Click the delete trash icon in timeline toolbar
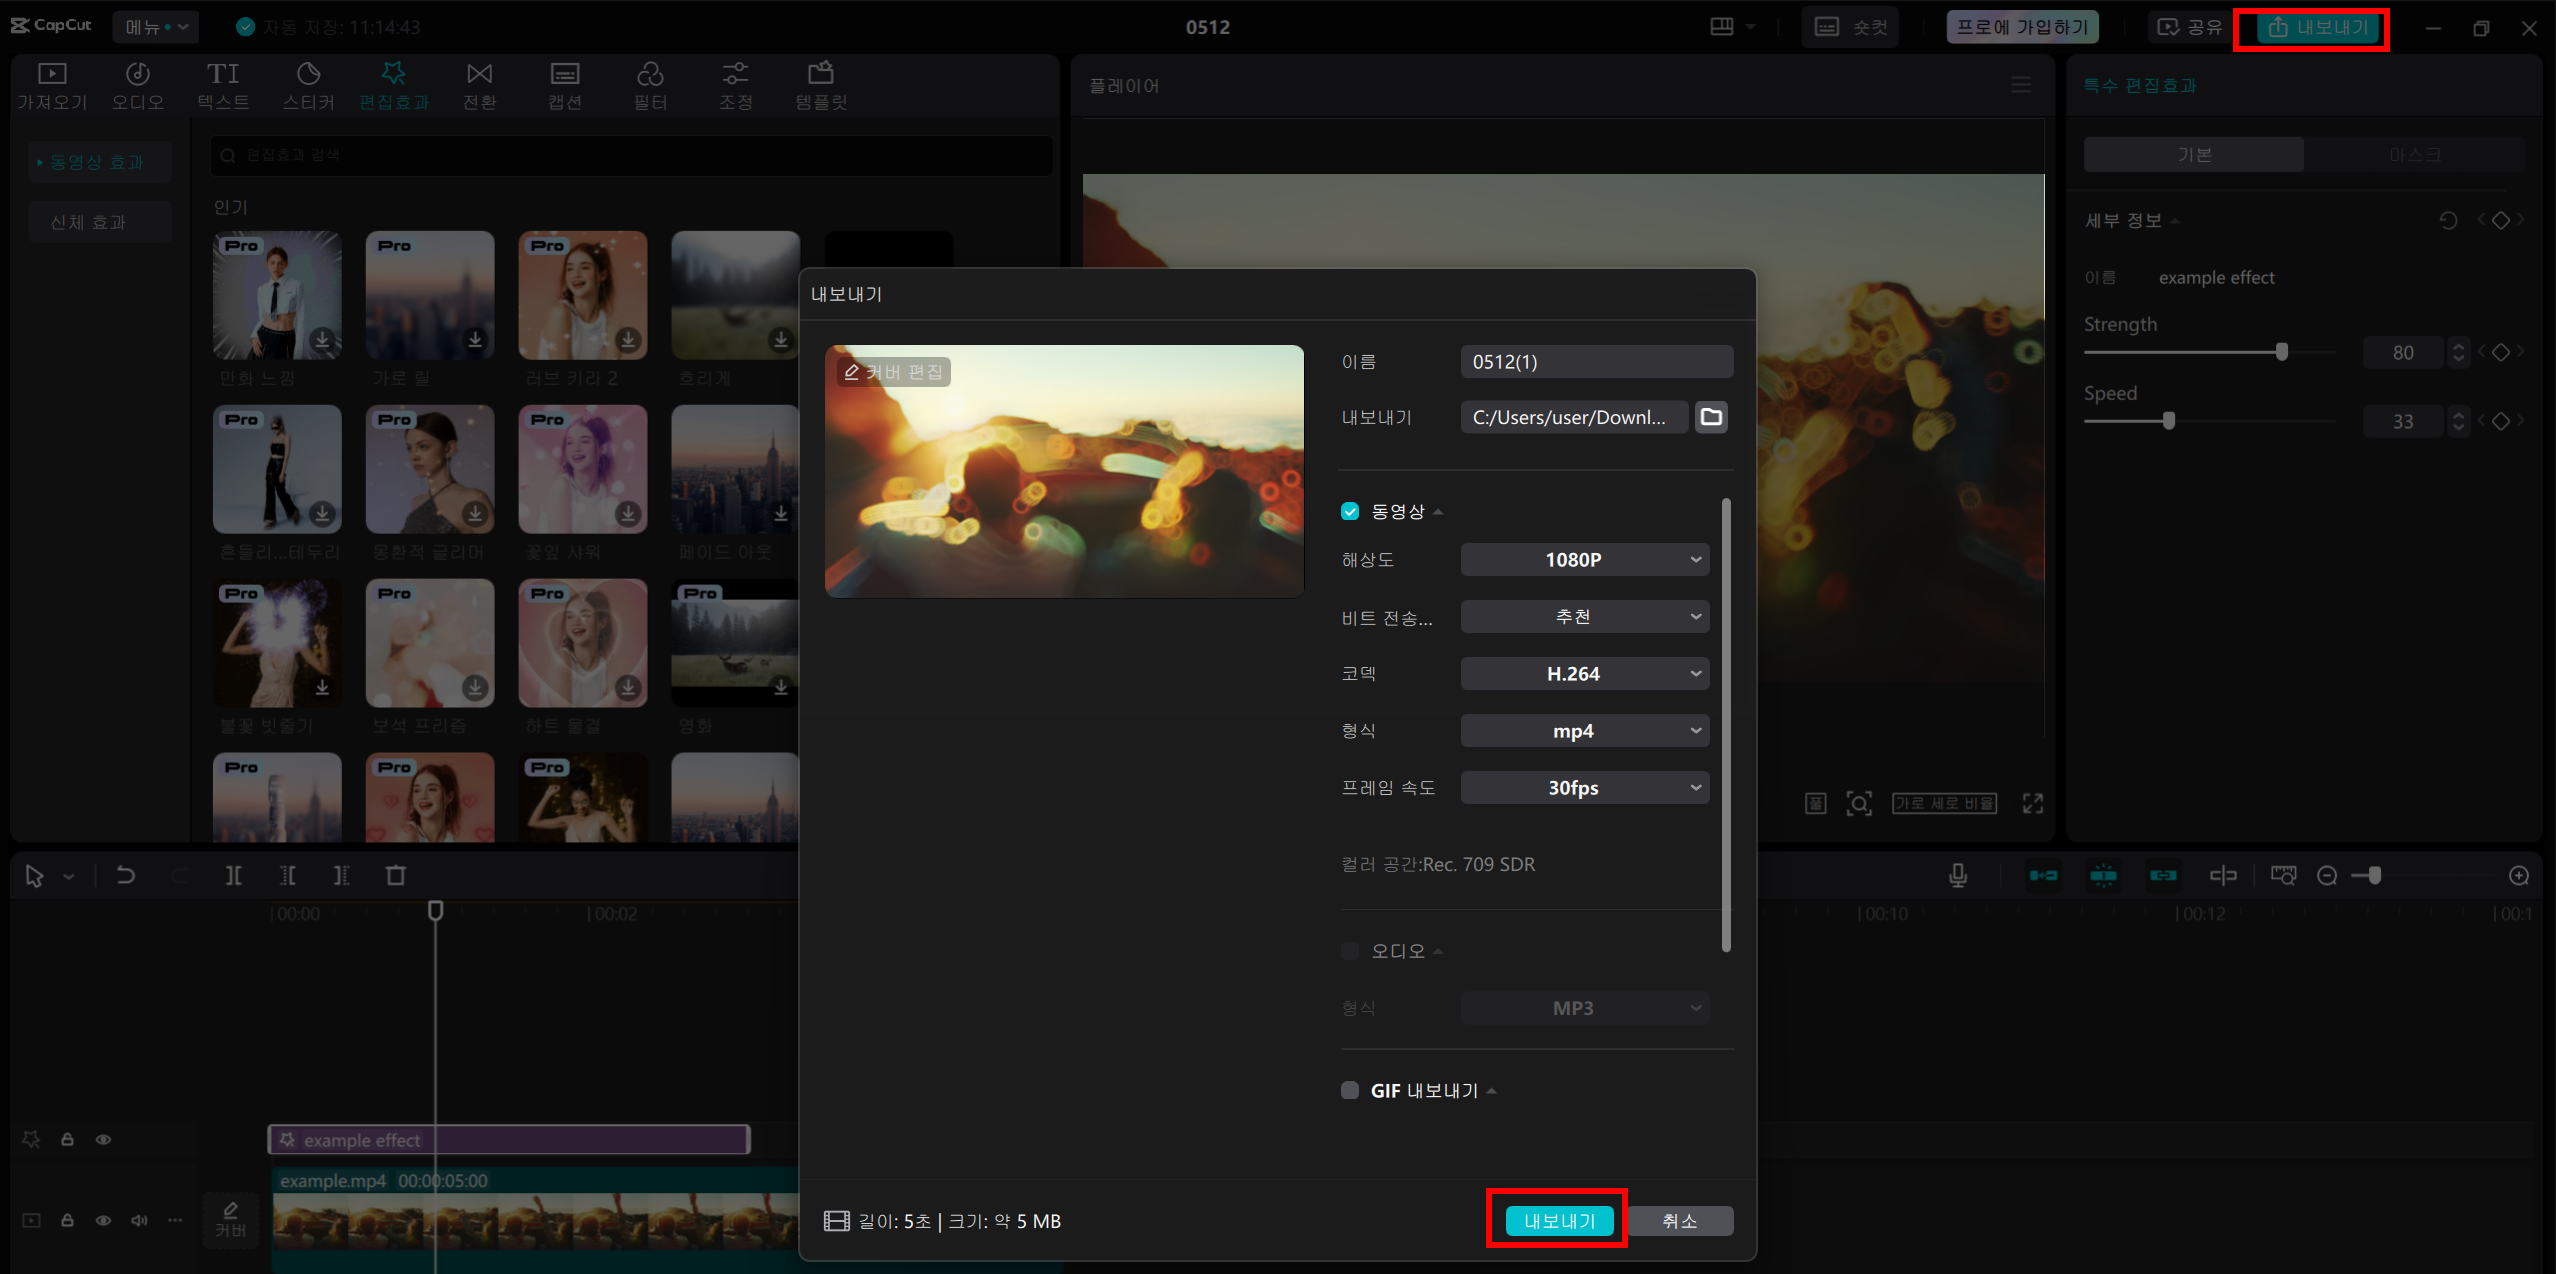The width and height of the screenshot is (2556, 1274). (396, 876)
